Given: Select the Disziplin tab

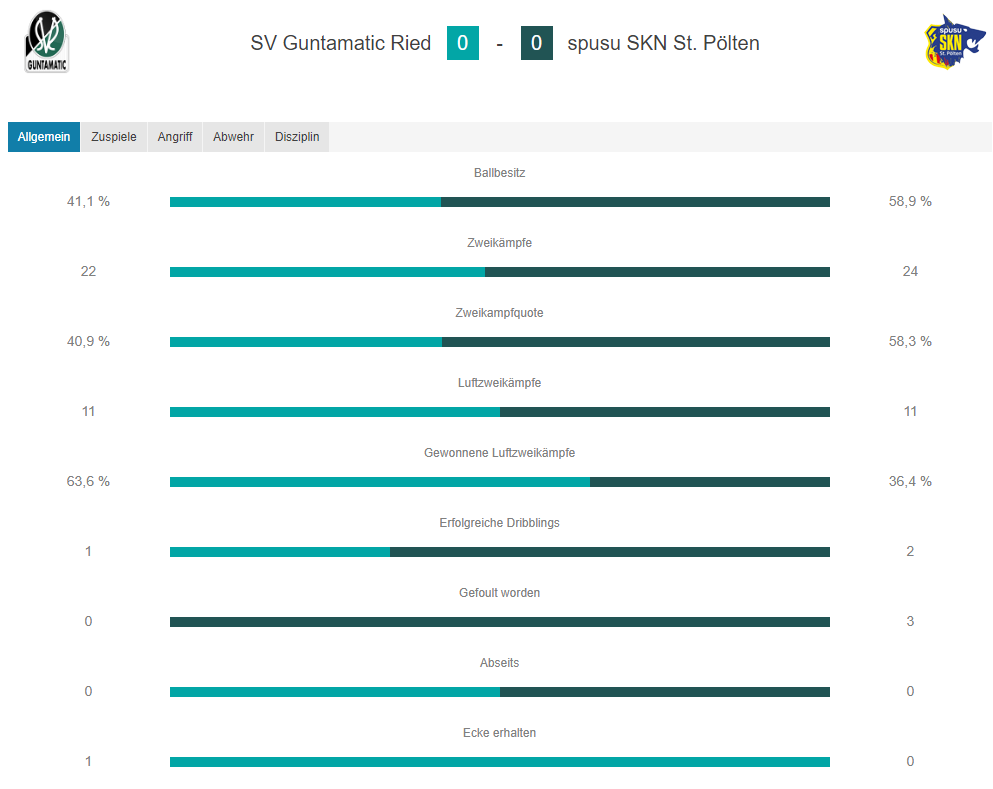Looking at the screenshot, I should (x=297, y=137).
